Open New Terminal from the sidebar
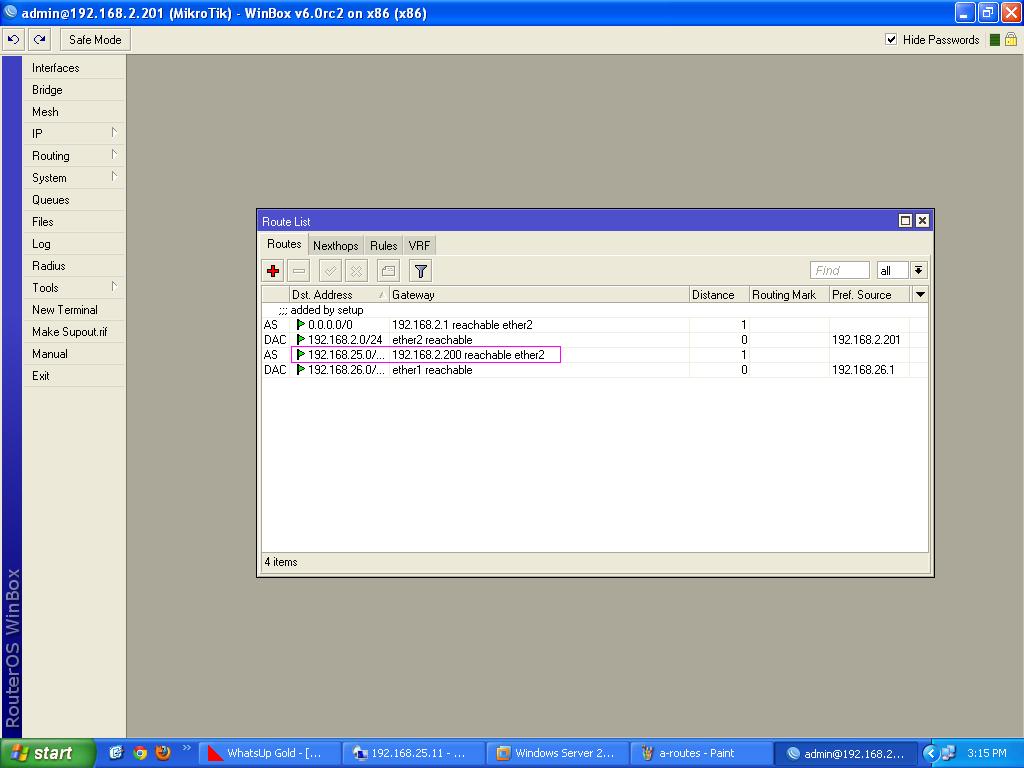 point(73,310)
